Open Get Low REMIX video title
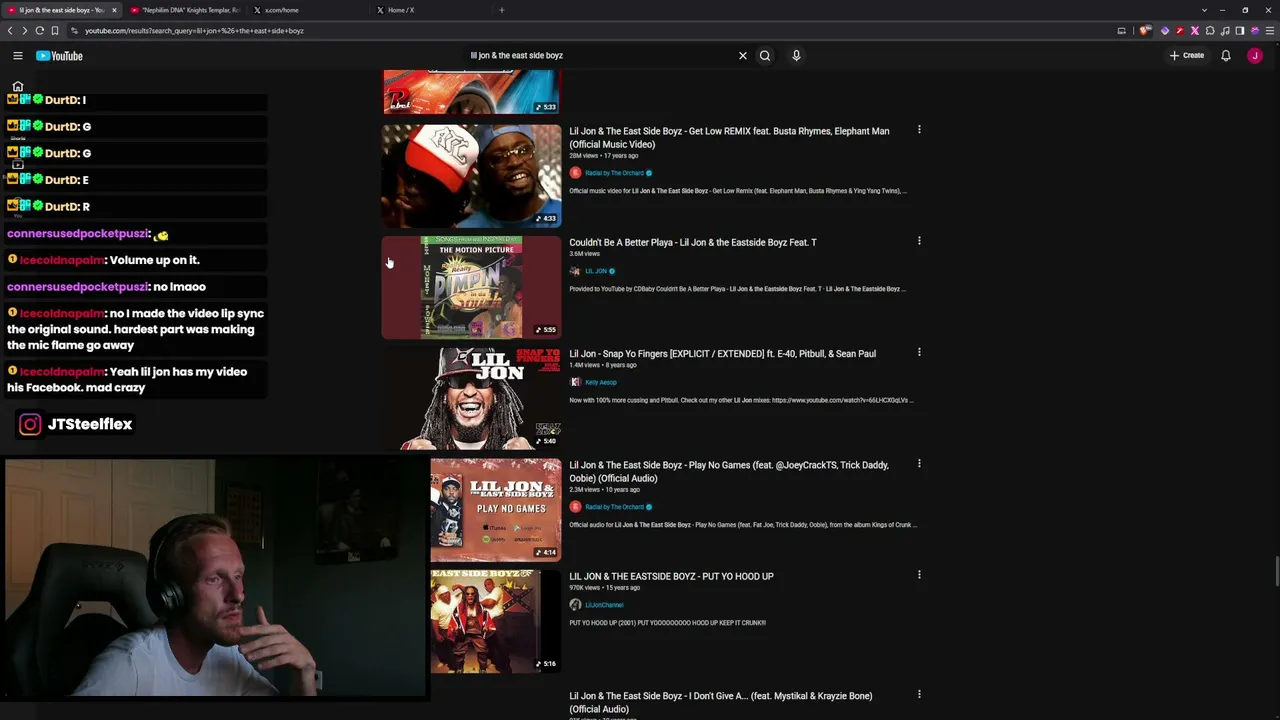Viewport: 1280px width, 720px height. point(729,138)
